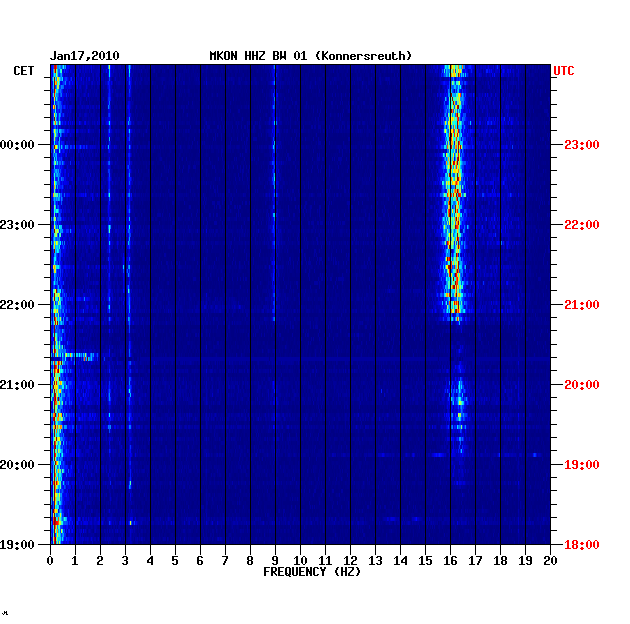
Task: Click frequency axis value 13
Action: (x=375, y=561)
